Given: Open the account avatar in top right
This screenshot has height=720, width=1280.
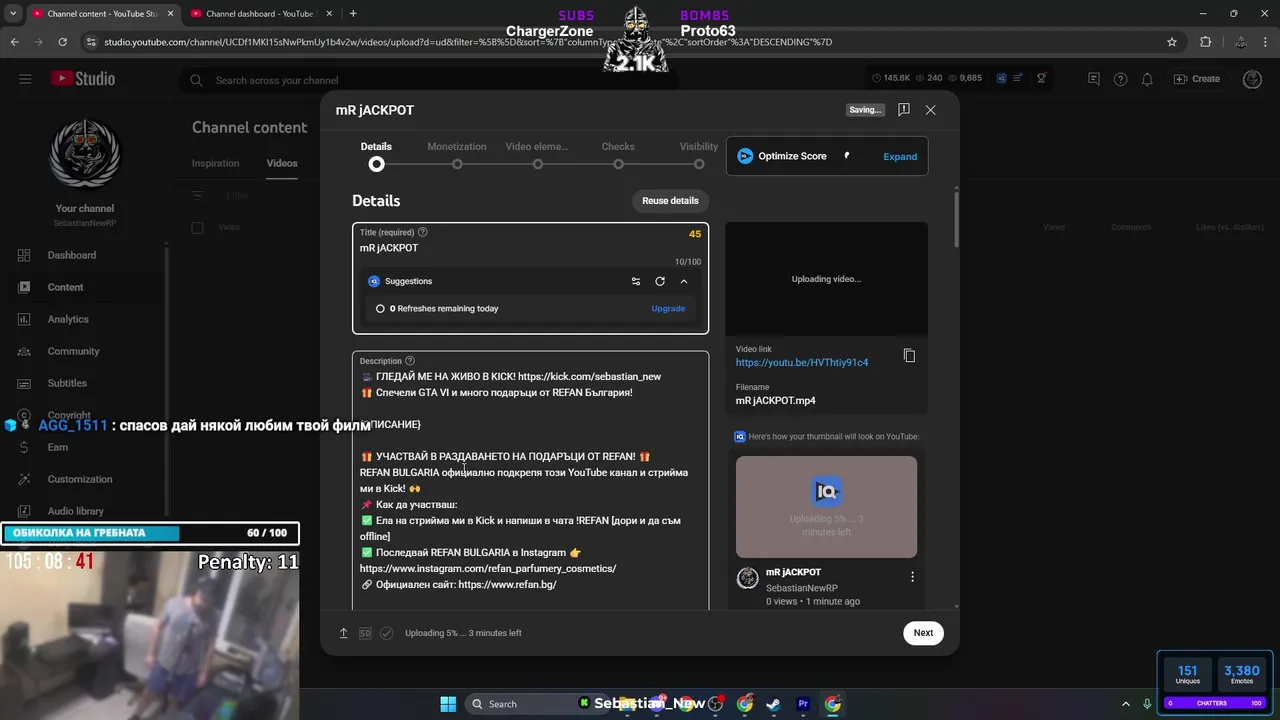Looking at the screenshot, I should (x=1252, y=79).
